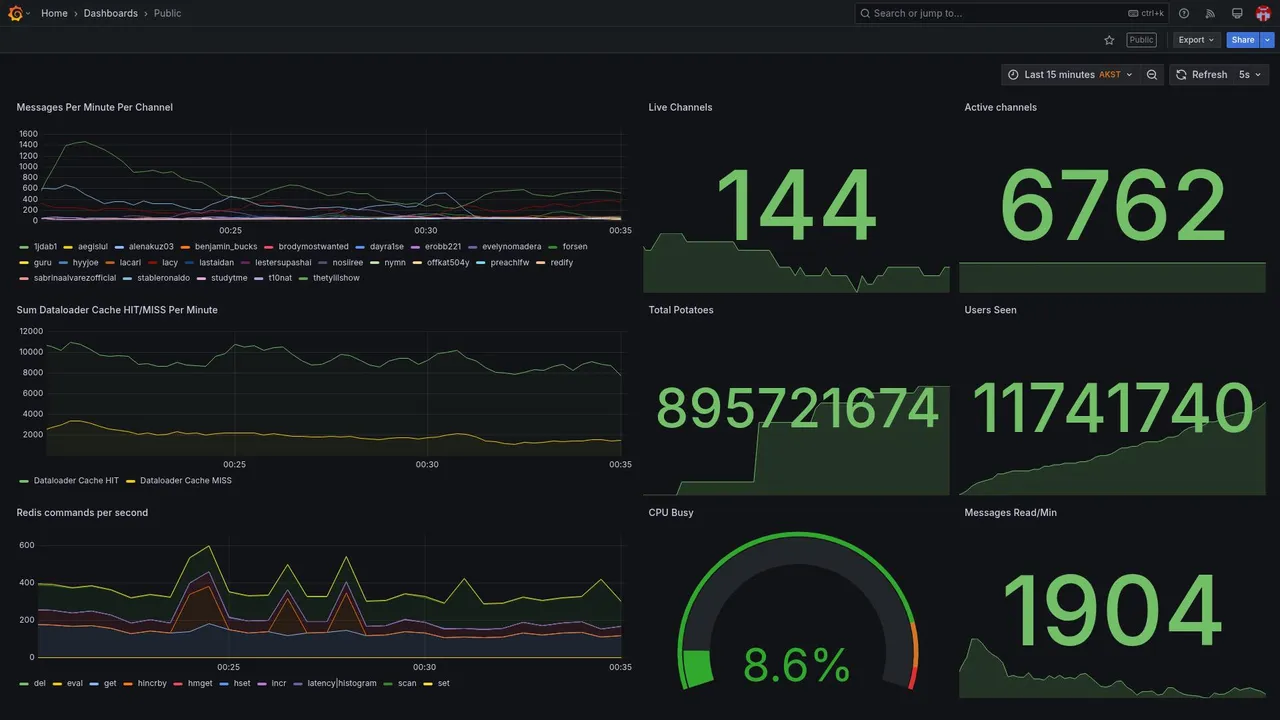Viewport: 1280px width, 720px height.
Task: Expand the 5s refresh interval dropdown
Action: pyautogui.click(x=1251, y=75)
